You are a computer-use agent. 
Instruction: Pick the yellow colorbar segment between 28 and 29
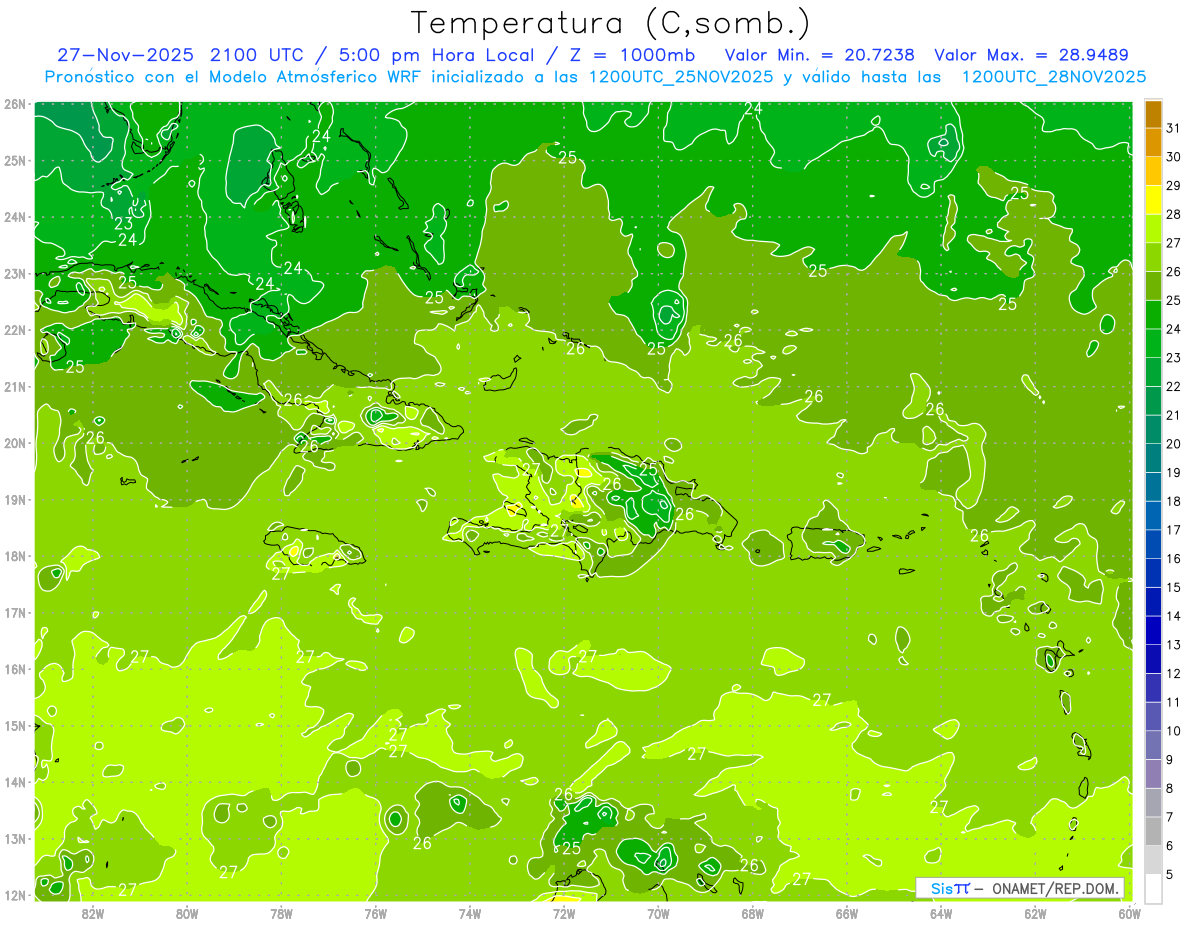(1153, 200)
